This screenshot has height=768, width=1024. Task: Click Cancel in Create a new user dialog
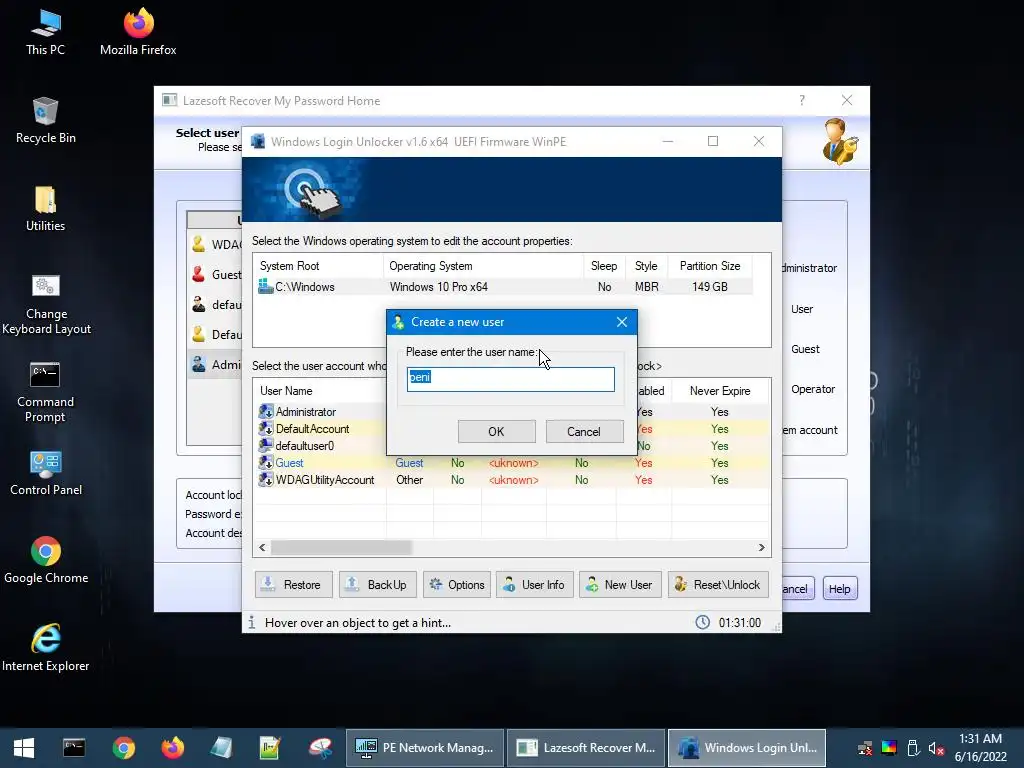coord(584,432)
